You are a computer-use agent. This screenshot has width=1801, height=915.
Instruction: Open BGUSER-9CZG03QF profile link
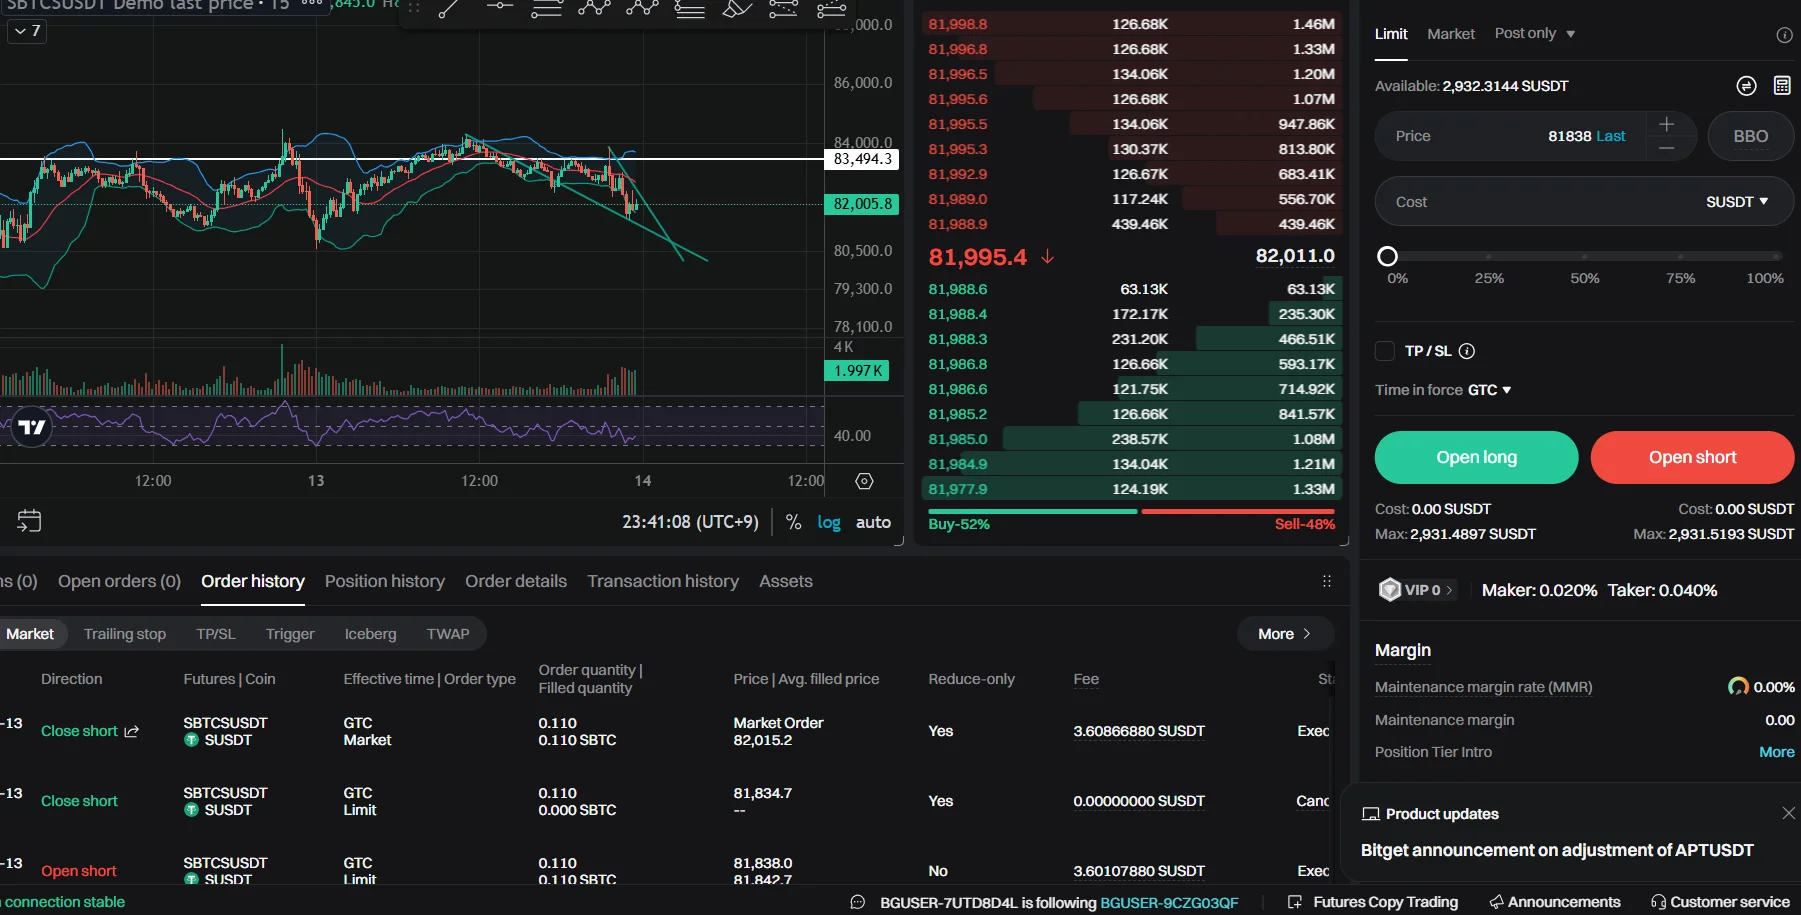tap(1169, 902)
